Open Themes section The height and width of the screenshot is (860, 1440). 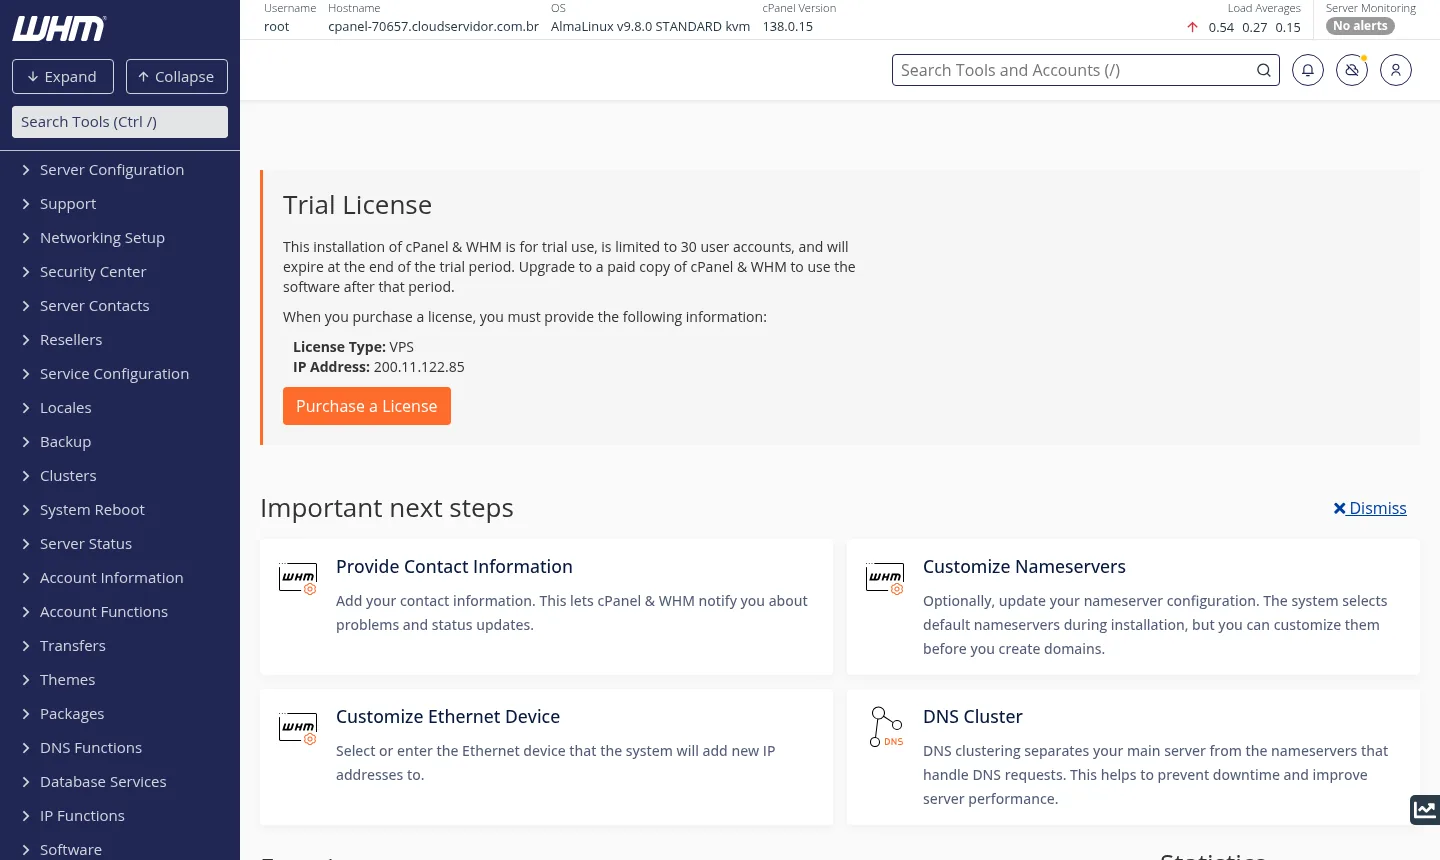click(x=120, y=680)
